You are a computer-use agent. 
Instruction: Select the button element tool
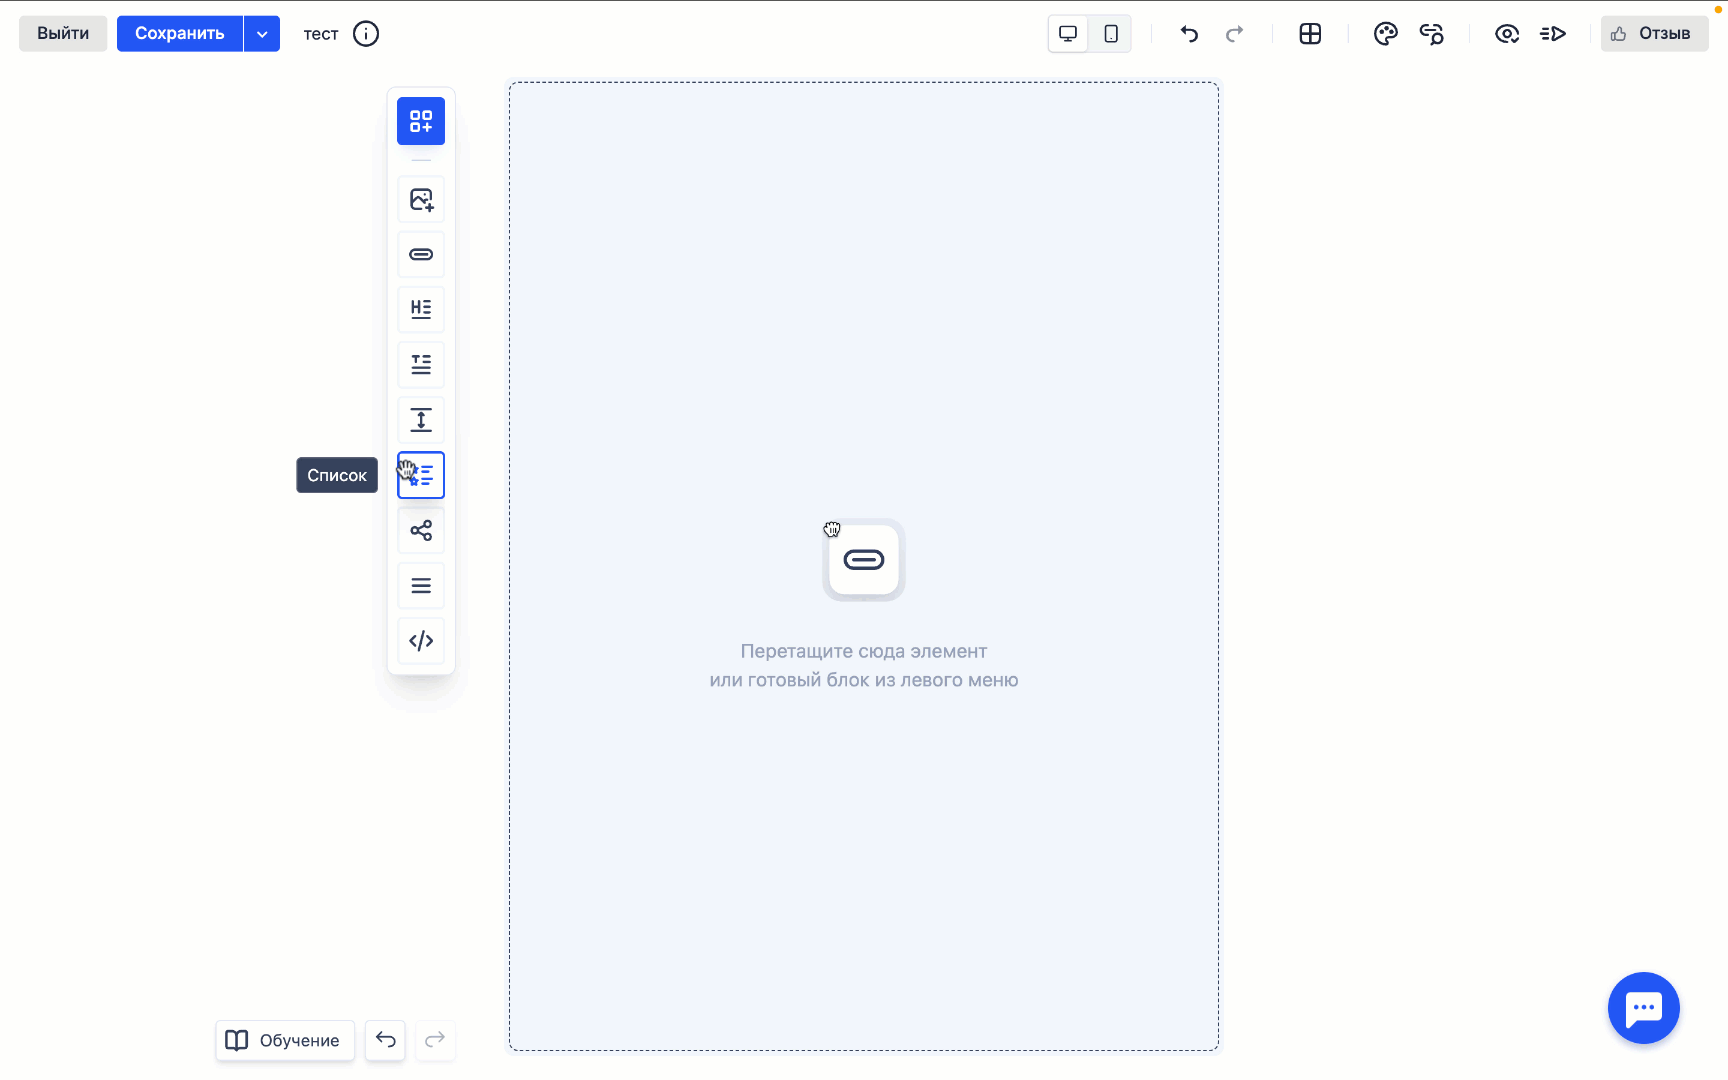pyautogui.click(x=421, y=254)
